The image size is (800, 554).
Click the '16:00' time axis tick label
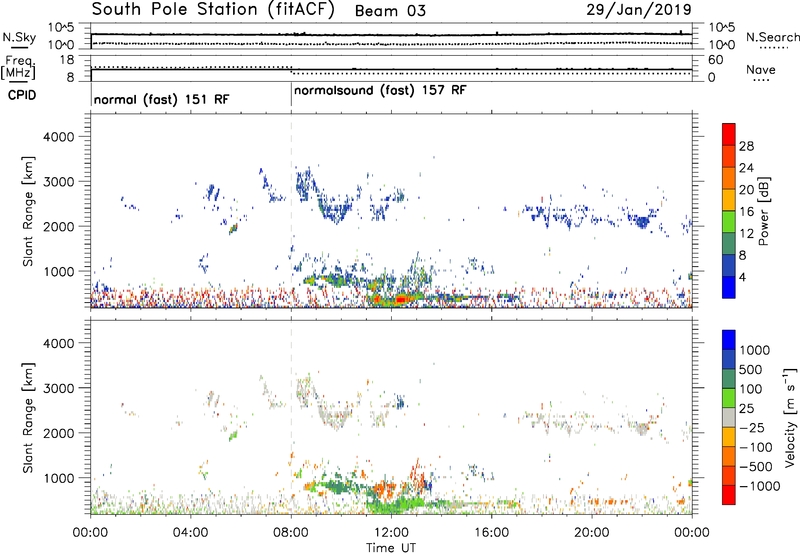click(x=491, y=533)
